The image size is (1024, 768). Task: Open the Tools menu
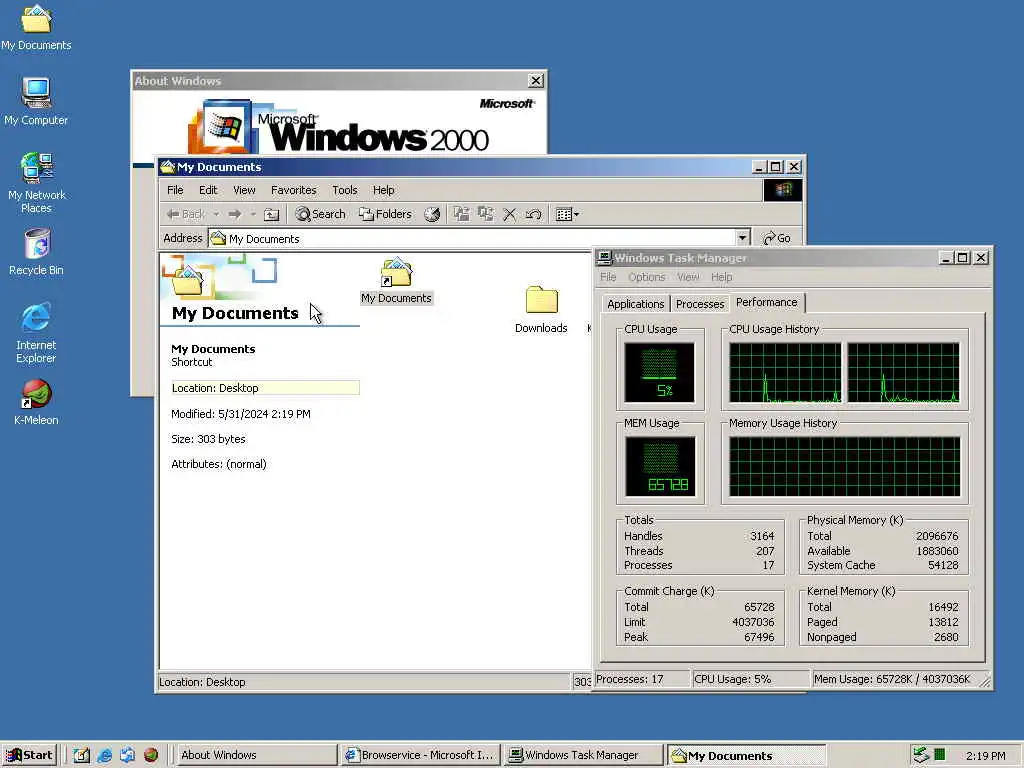coord(345,190)
